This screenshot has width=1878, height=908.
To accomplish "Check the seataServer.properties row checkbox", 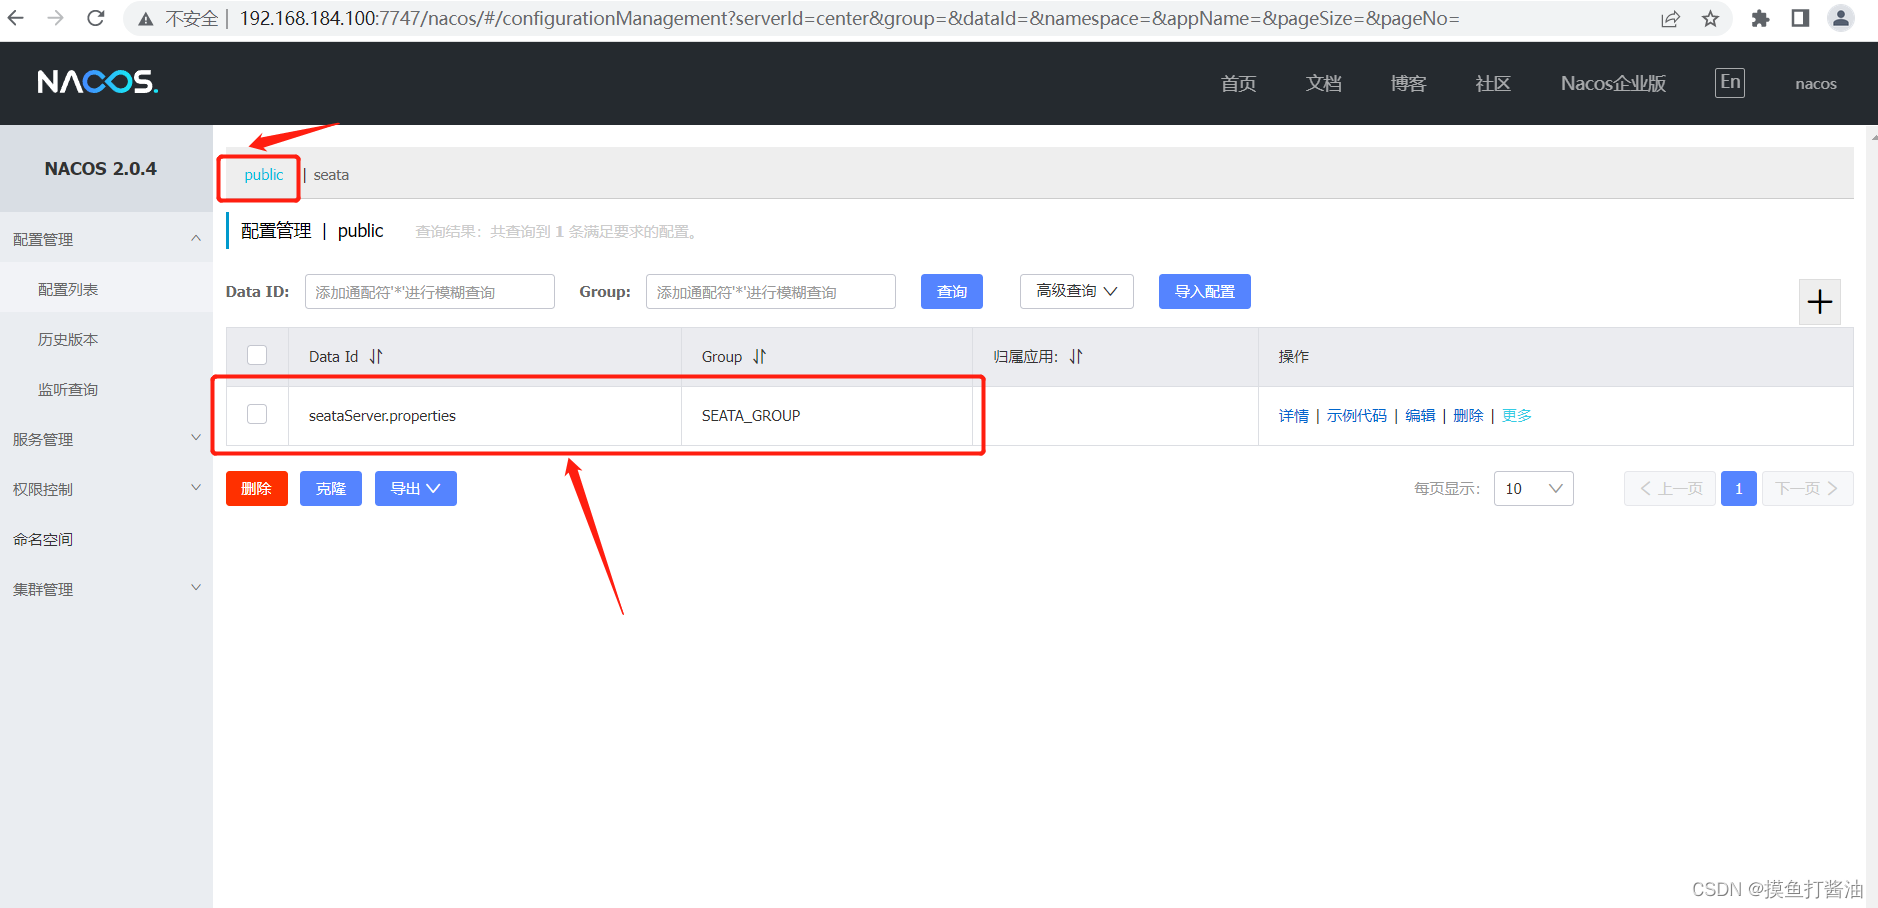I will click(x=257, y=414).
